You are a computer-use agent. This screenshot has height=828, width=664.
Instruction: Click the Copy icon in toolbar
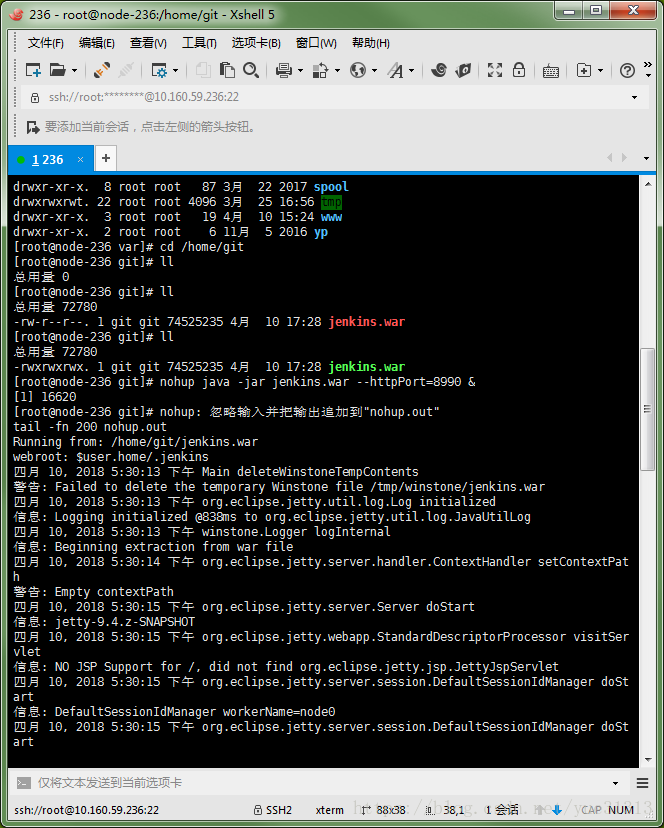(x=203, y=70)
